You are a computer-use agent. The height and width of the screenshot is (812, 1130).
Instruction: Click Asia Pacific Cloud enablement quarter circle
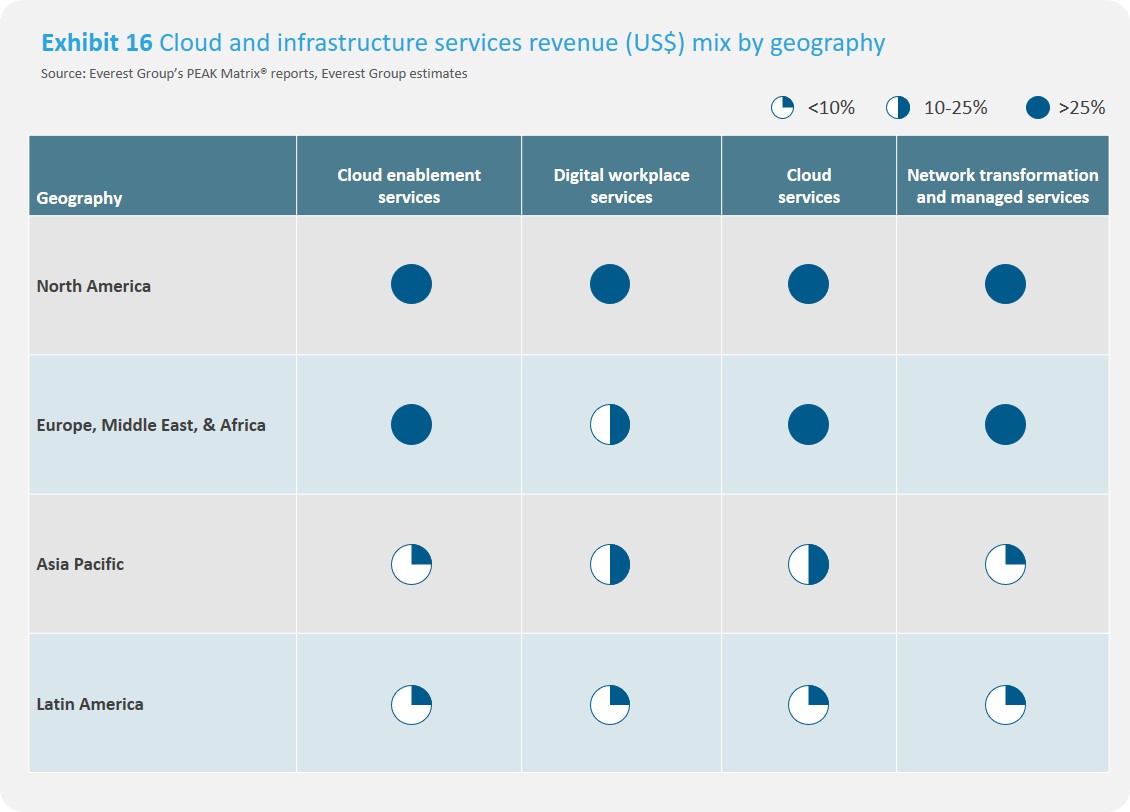tap(411, 565)
